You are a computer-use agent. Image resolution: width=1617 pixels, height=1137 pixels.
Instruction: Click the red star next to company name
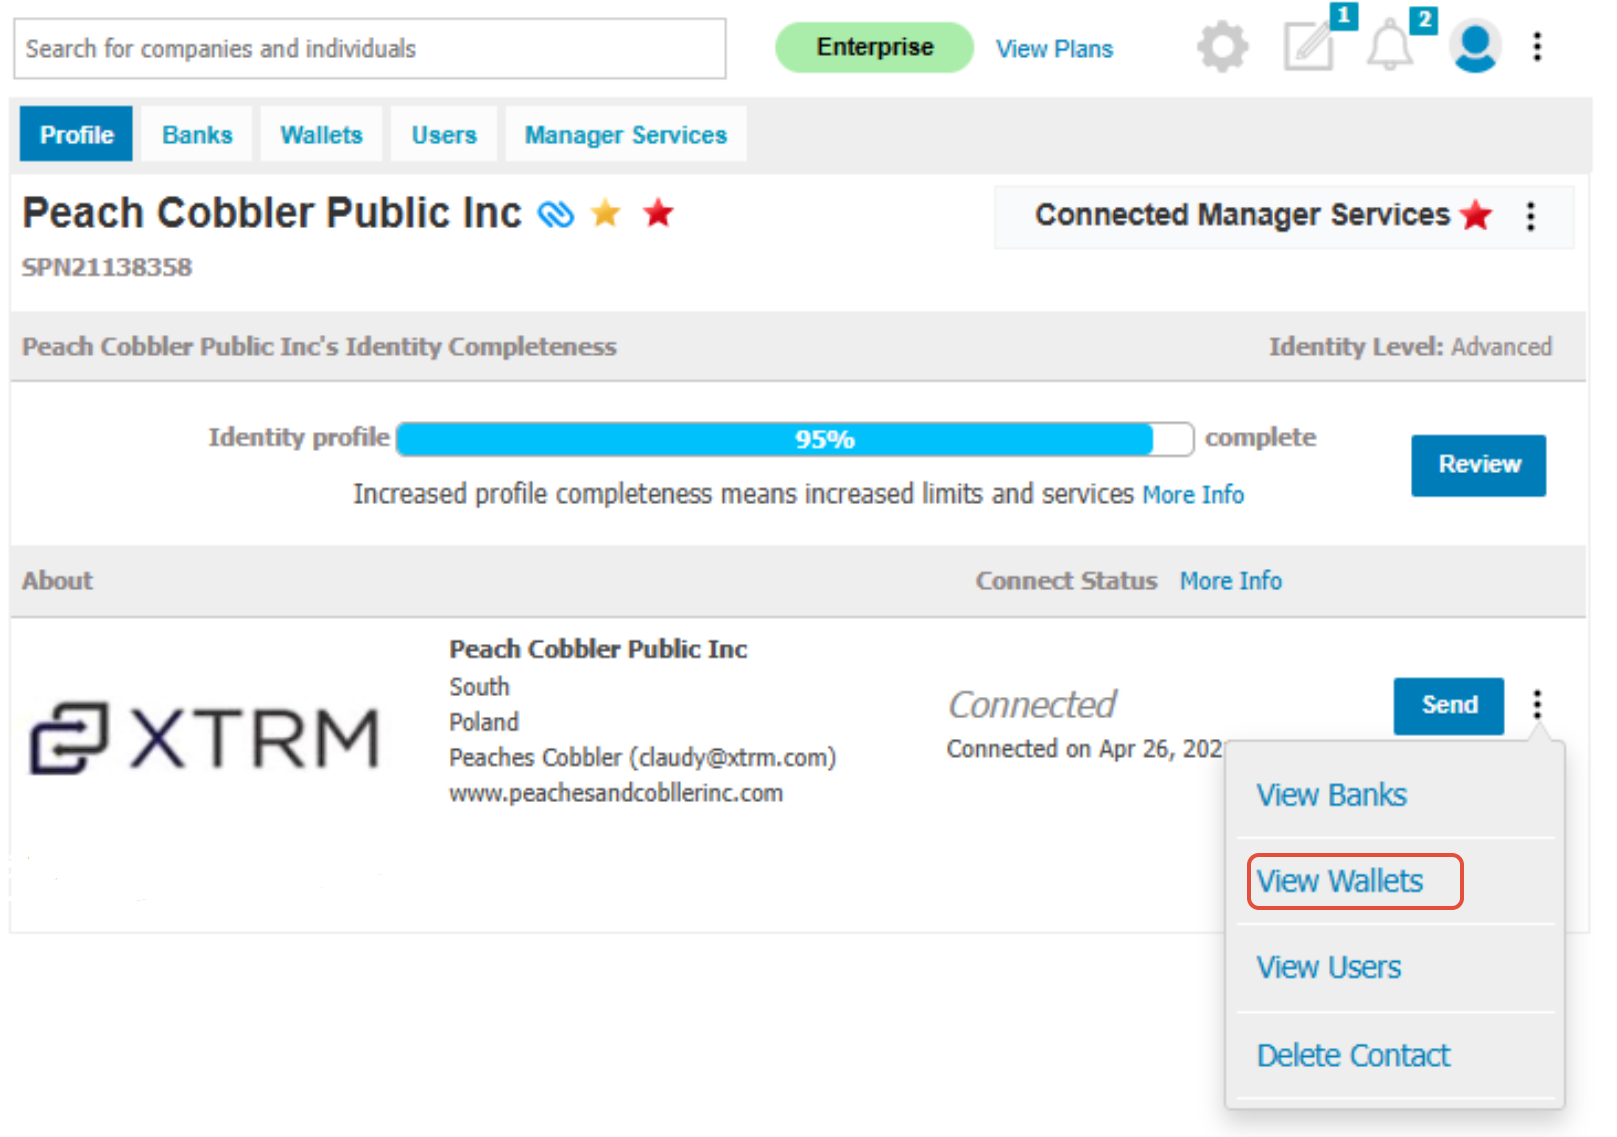[658, 212]
